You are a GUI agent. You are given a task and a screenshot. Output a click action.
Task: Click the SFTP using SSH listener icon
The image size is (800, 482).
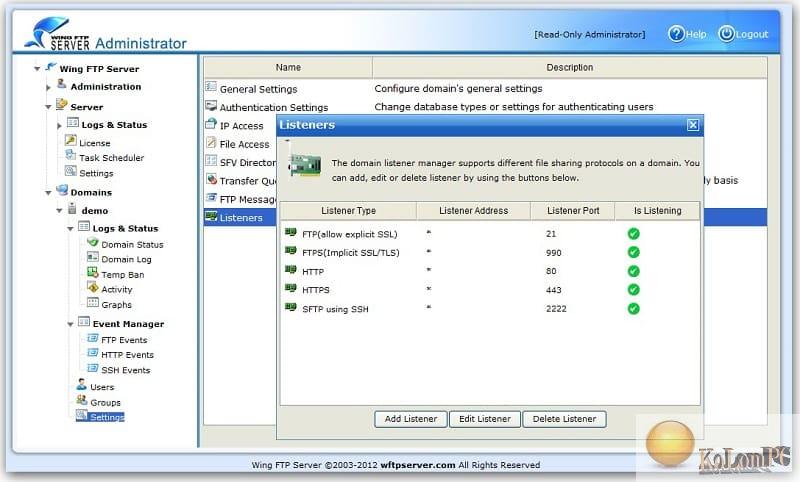[x=291, y=308]
